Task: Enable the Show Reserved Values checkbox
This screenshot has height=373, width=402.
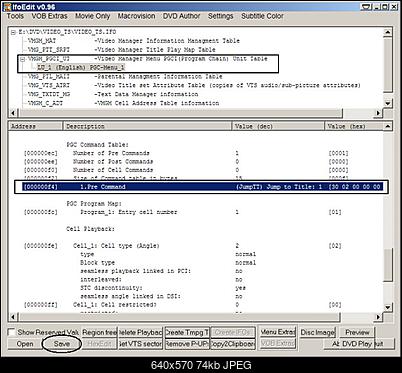Action: coord(12,332)
